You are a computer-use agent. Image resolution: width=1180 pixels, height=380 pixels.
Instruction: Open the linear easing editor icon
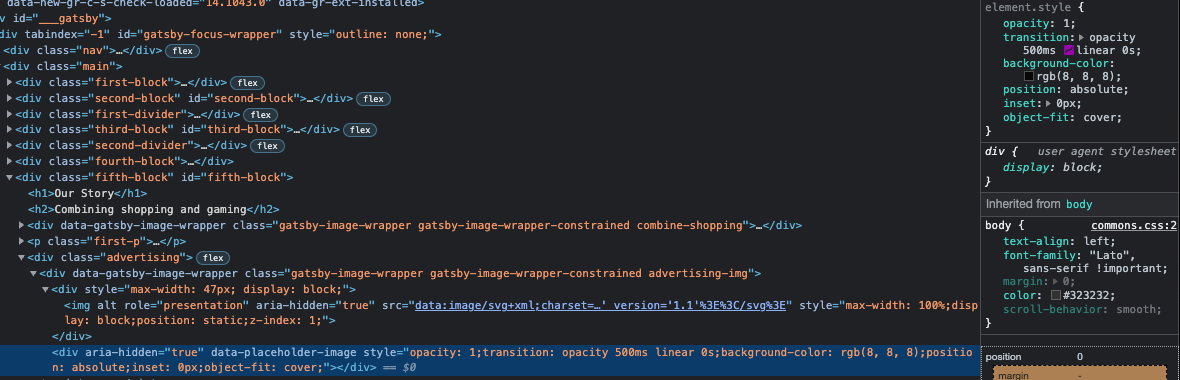click(1069, 50)
